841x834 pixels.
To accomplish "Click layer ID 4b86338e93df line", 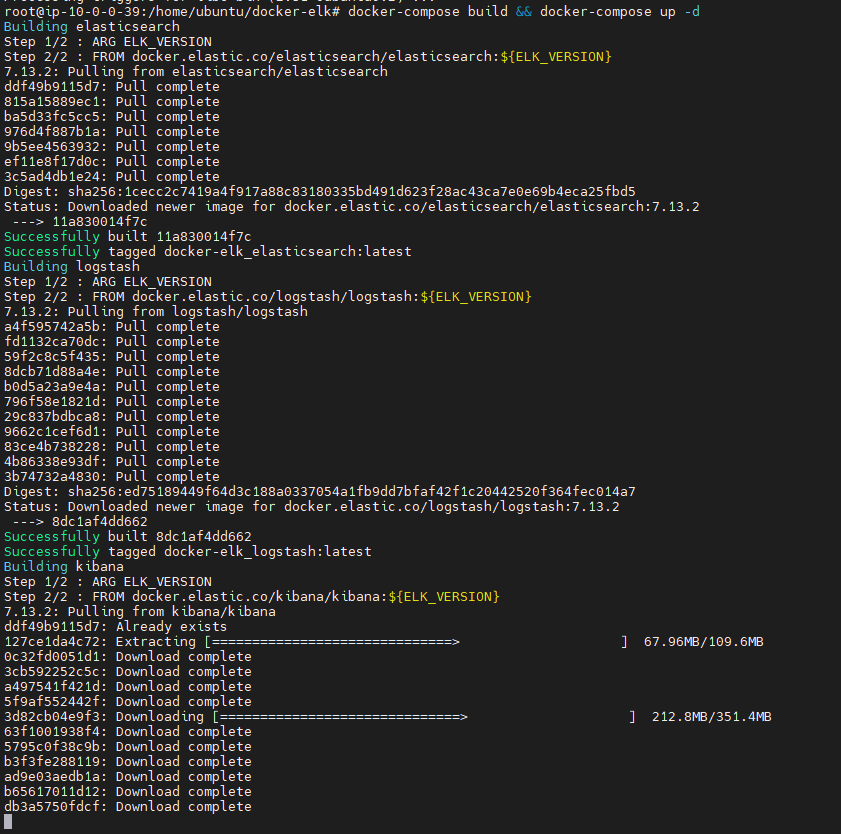I will pyautogui.click(x=112, y=462).
